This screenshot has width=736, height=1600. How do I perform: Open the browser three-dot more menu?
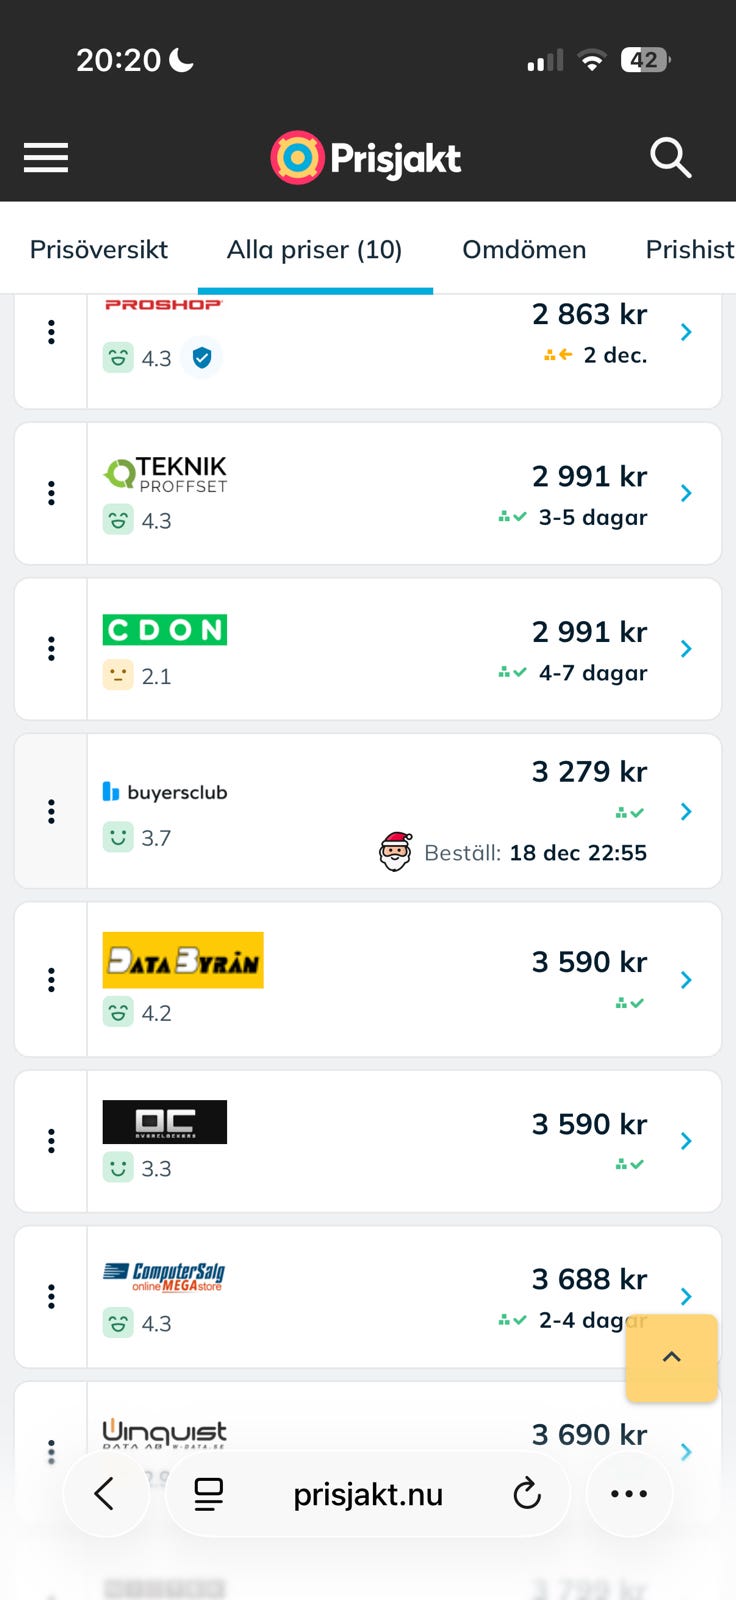[x=628, y=1494]
